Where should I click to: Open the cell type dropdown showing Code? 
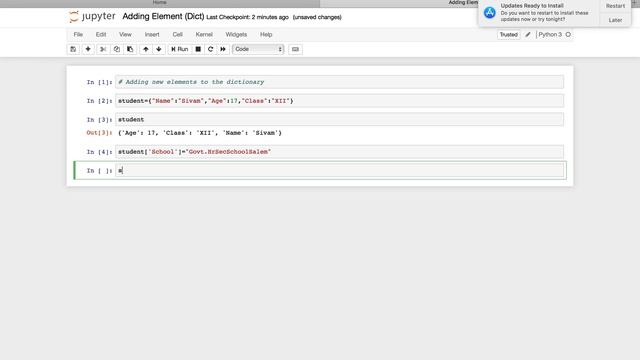(258, 49)
